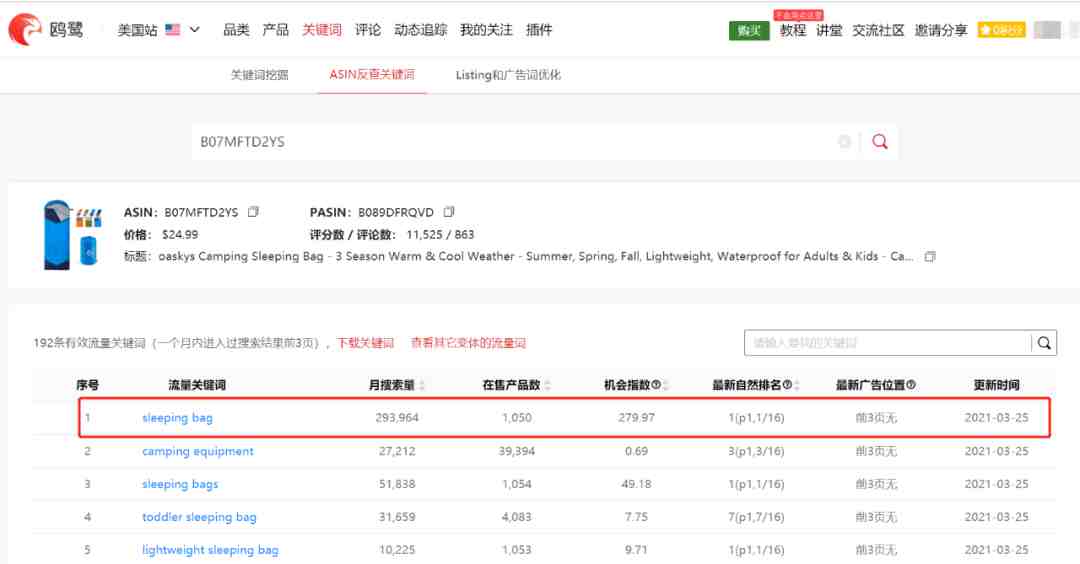1080x564 pixels.
Task: Click the 最新广告位置 help icon
Action: click(911, 384)
